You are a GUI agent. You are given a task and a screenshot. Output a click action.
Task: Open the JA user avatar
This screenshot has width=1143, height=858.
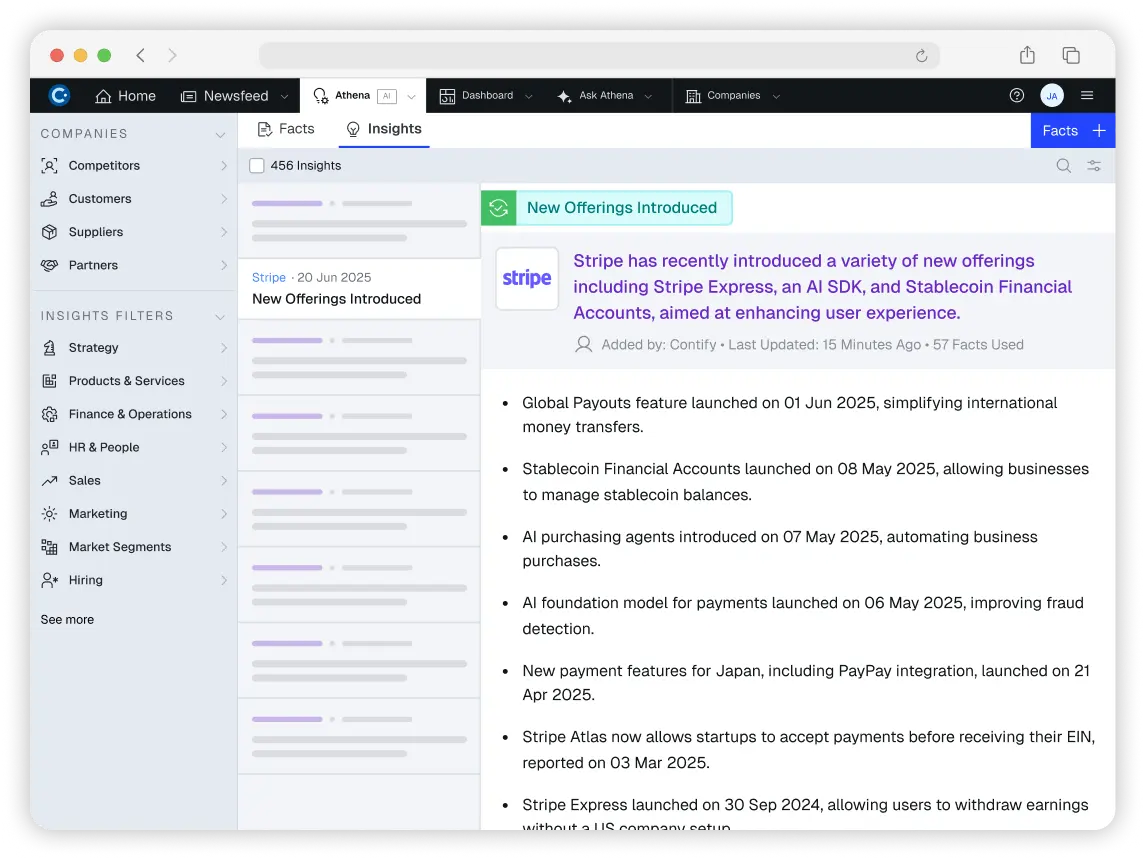tap(1051, 95)
